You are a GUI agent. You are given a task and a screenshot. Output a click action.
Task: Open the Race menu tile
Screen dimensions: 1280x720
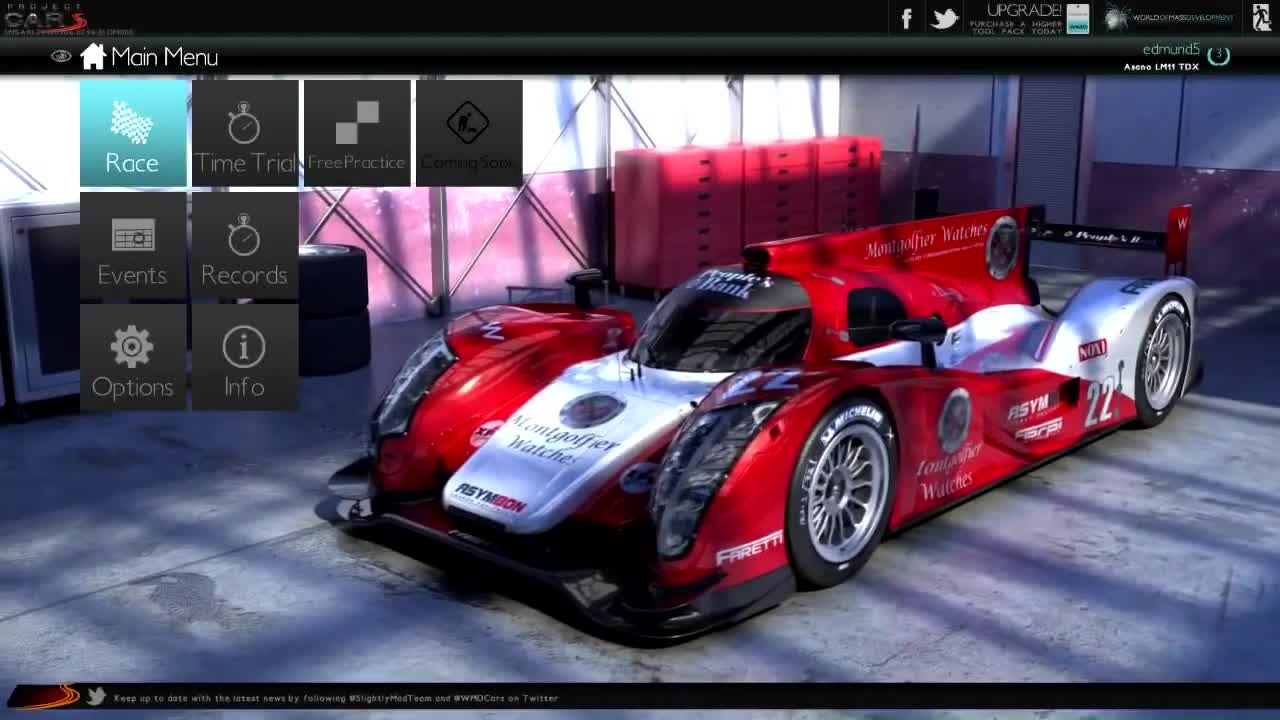(133, 133)
